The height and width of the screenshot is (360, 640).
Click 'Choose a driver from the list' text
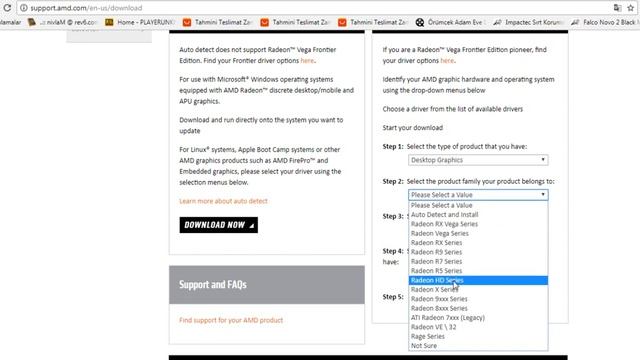coord(453,109)
